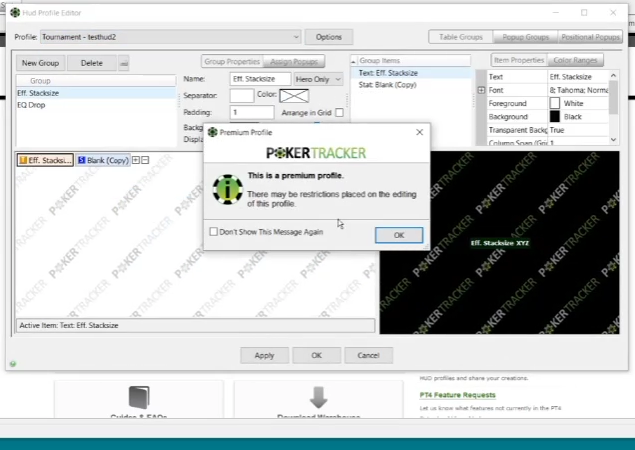Select EQ Drop group row
Screen dimensions: 635x450
click(96, 105)
